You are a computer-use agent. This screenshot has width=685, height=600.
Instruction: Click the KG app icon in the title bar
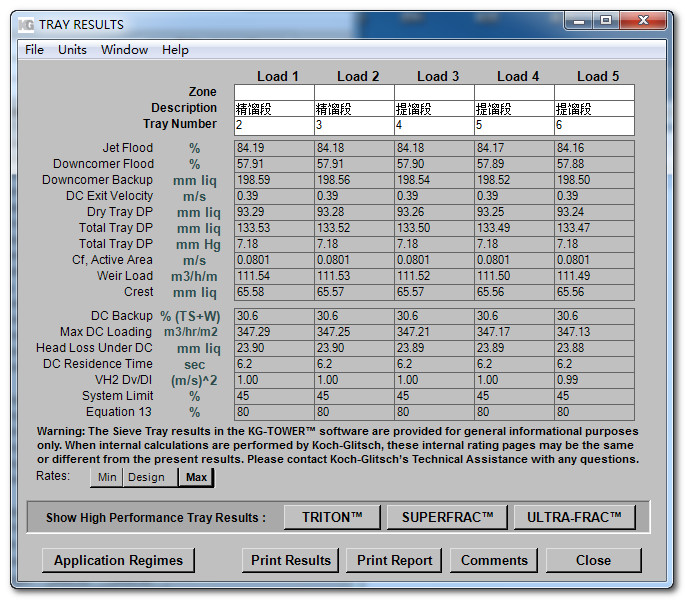click(x=26, y=24)
